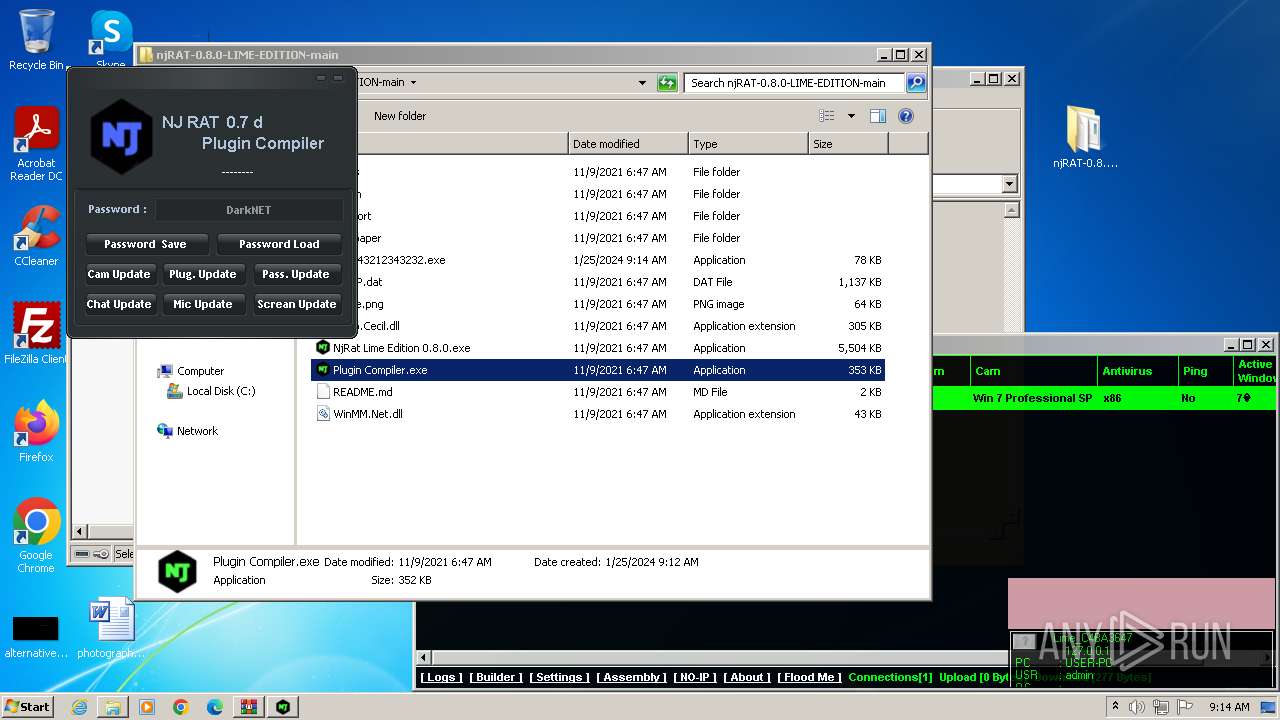The height and width of the screenshot is (720, 1280).
Task: Click the Explorer search go icon
Action: (915, 83)
